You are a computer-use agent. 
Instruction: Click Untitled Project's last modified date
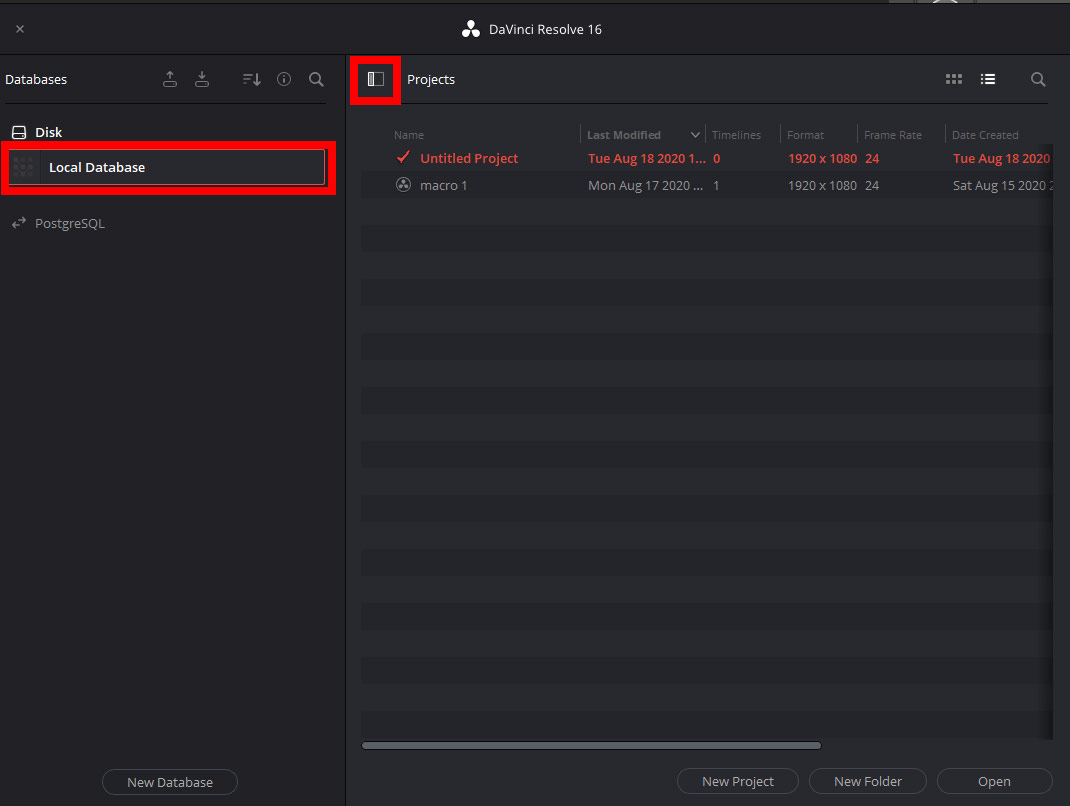pos(646,158)
